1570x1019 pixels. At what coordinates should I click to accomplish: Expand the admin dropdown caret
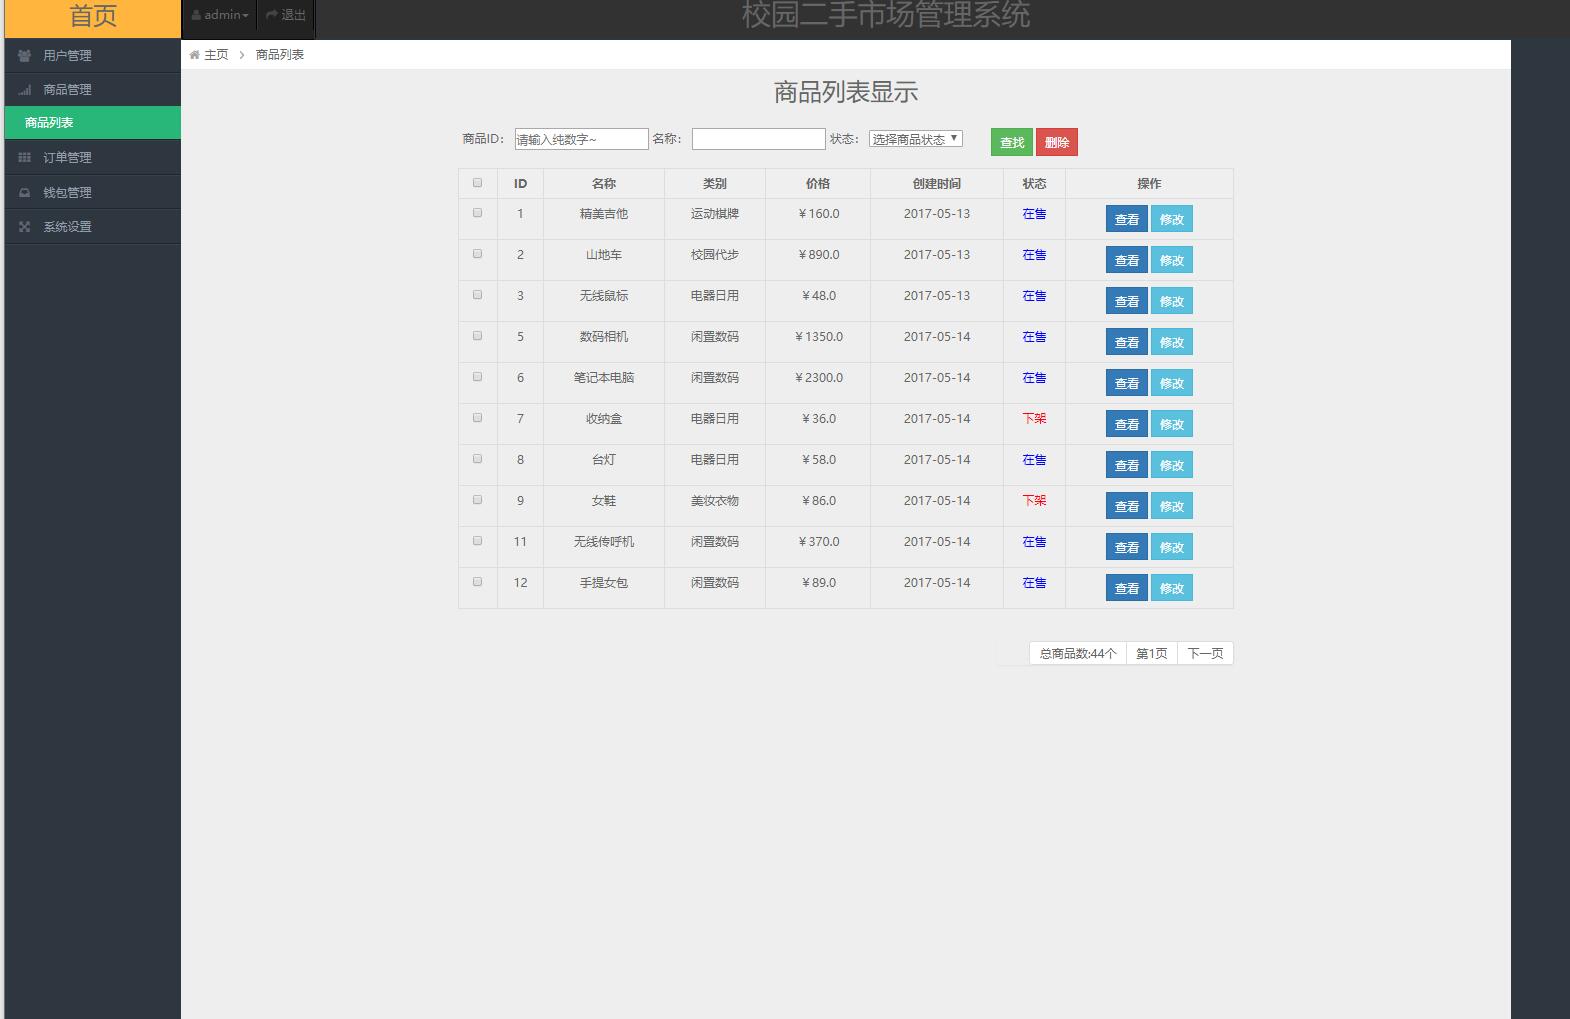point(246,16)
